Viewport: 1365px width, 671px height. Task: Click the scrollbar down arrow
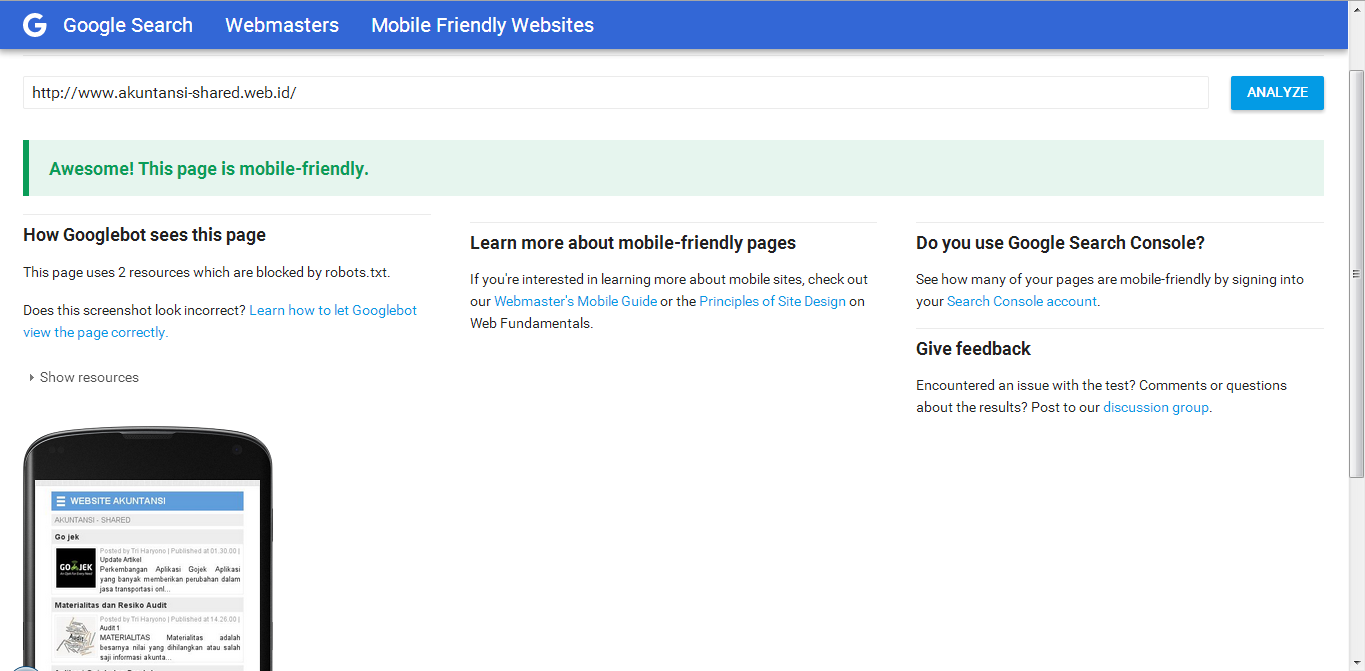[1356, 662]
